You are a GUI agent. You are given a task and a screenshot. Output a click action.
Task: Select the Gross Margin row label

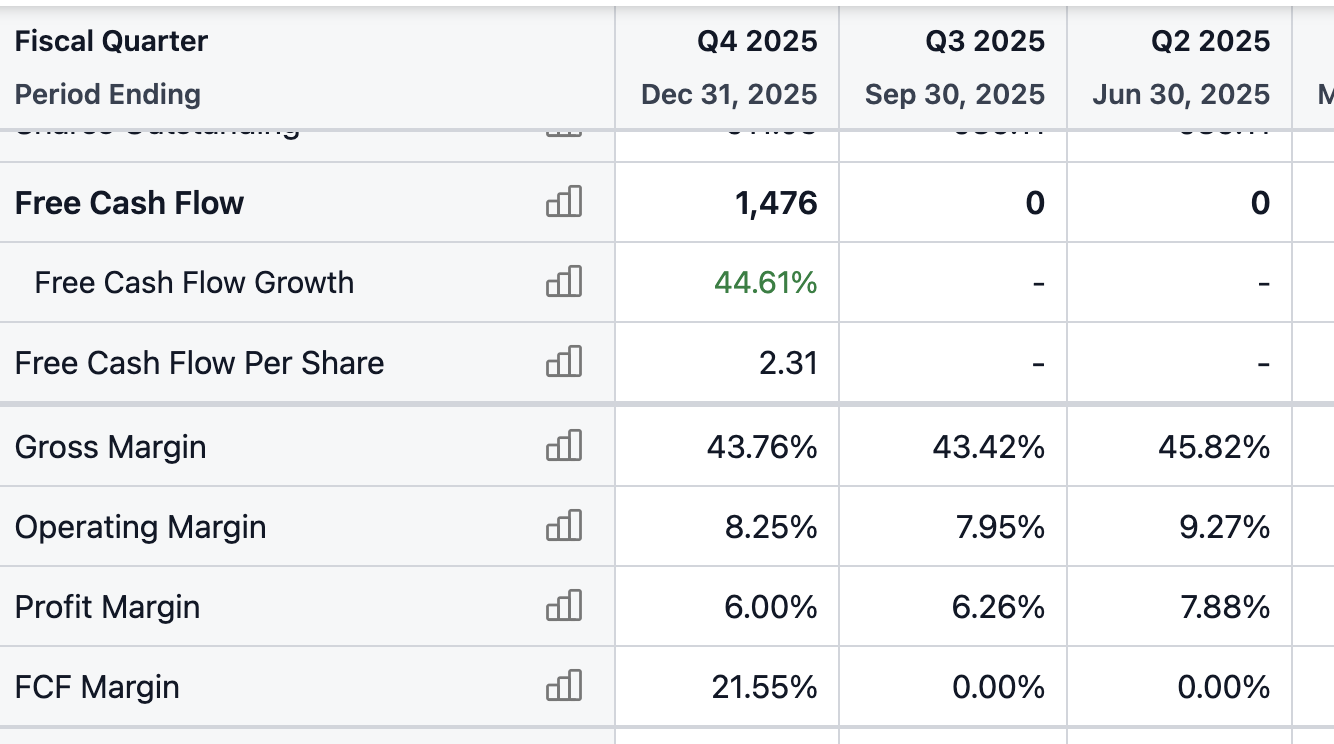111,447
